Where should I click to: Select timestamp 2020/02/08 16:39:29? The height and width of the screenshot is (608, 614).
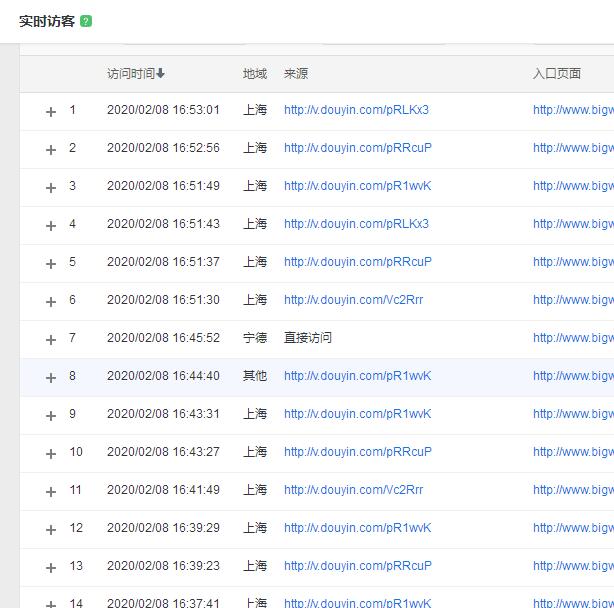click(163, 528)
